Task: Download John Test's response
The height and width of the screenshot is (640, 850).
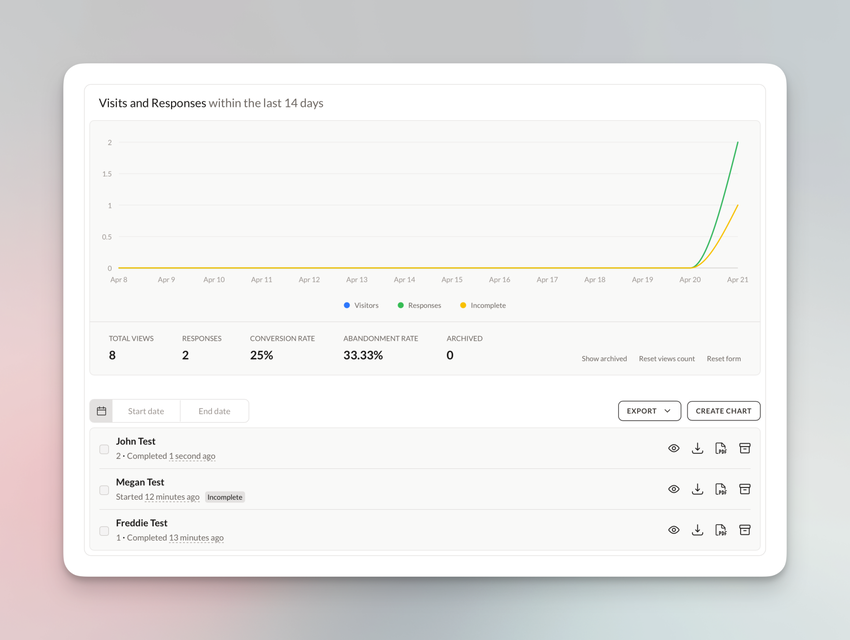Action: [x=697, y=449]
